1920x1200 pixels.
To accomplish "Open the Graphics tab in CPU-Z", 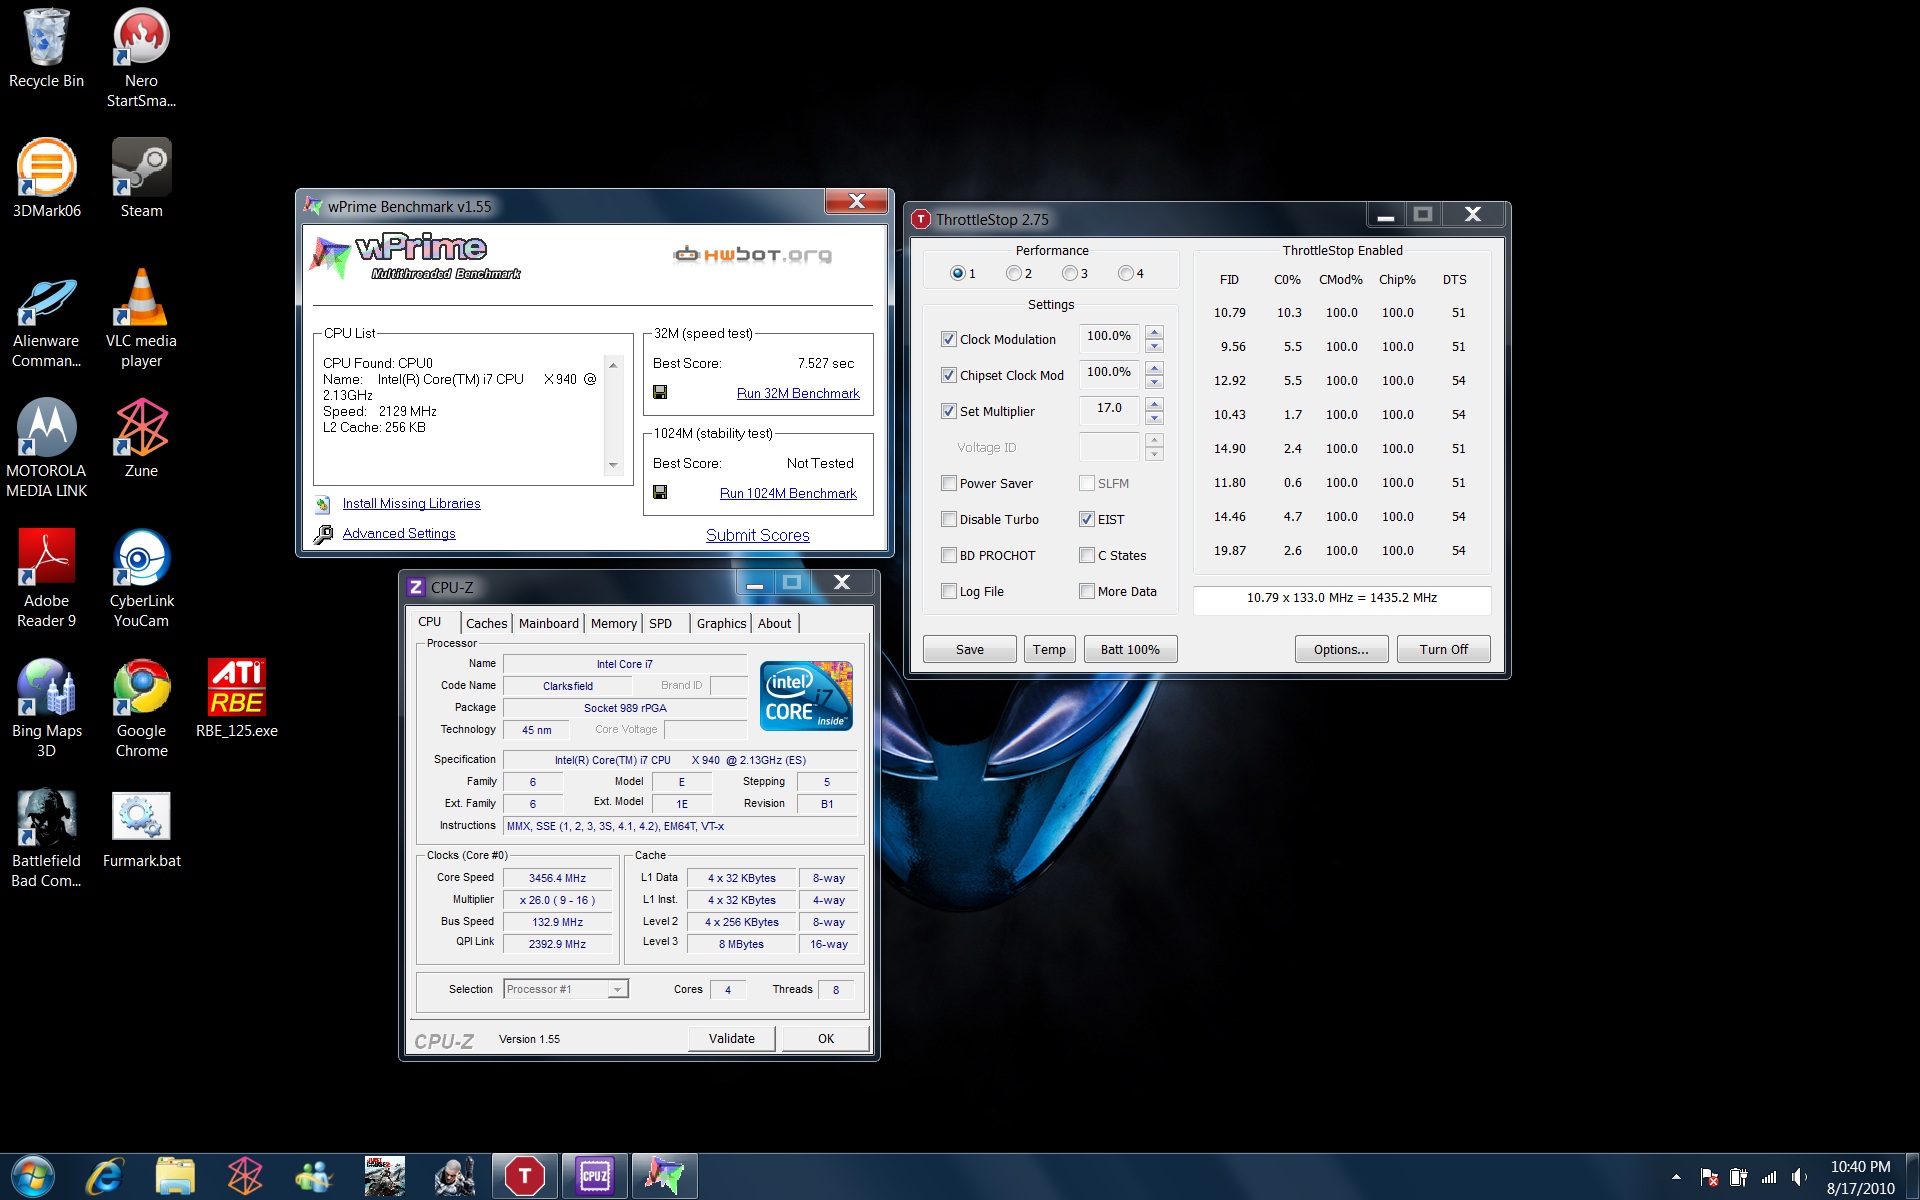I will click(721, 623).
